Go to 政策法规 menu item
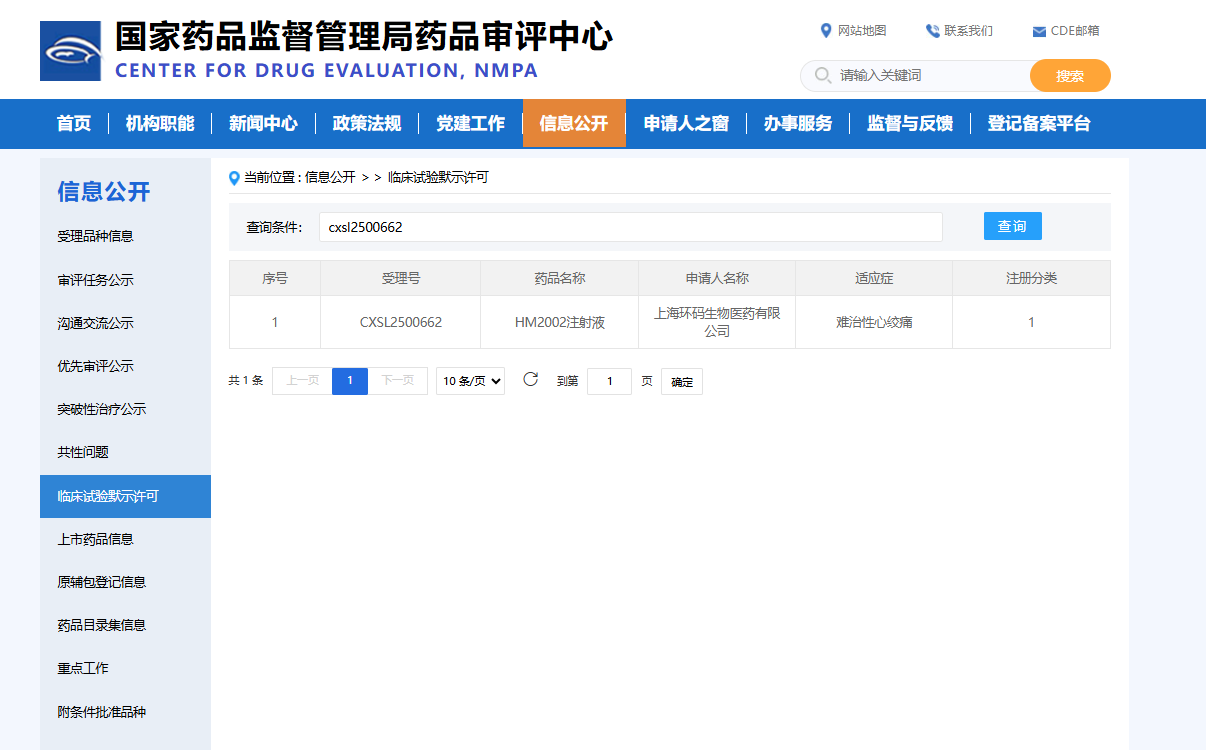 pyautogui.click(x=367, y=124)
